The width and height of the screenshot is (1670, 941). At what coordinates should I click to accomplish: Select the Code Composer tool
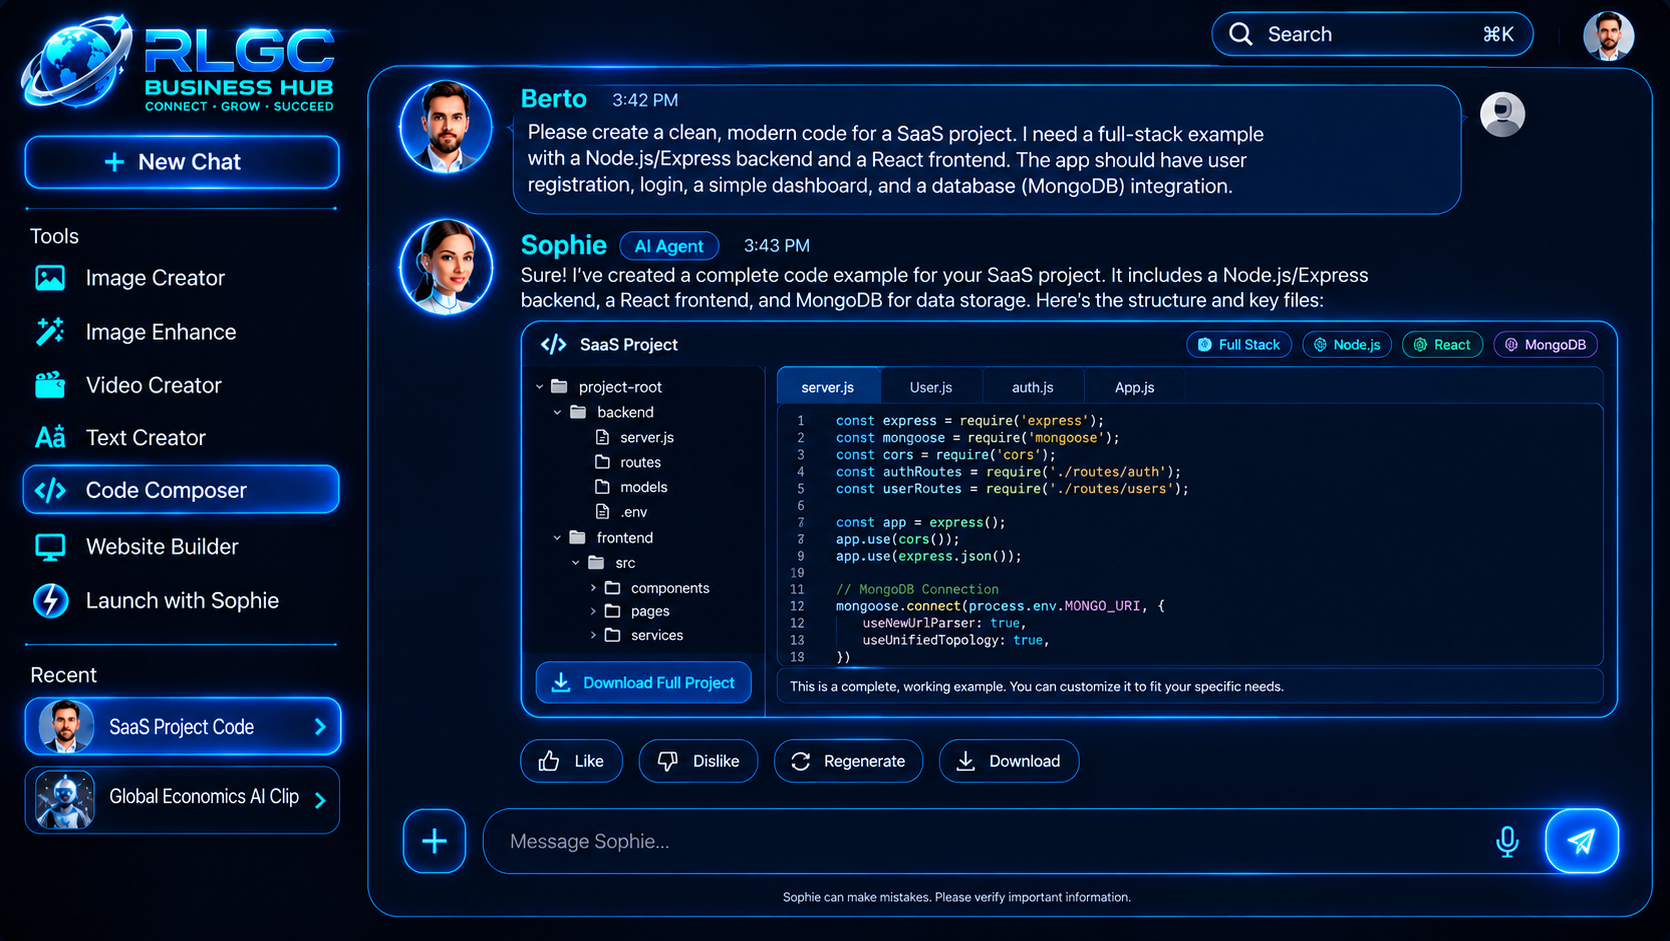(x=181, y=490)
